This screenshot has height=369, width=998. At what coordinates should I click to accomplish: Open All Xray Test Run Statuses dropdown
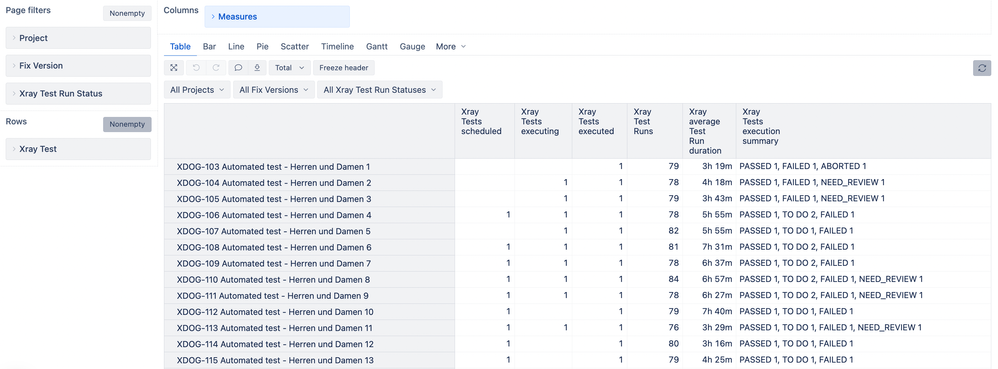click(x=380, y=90)
